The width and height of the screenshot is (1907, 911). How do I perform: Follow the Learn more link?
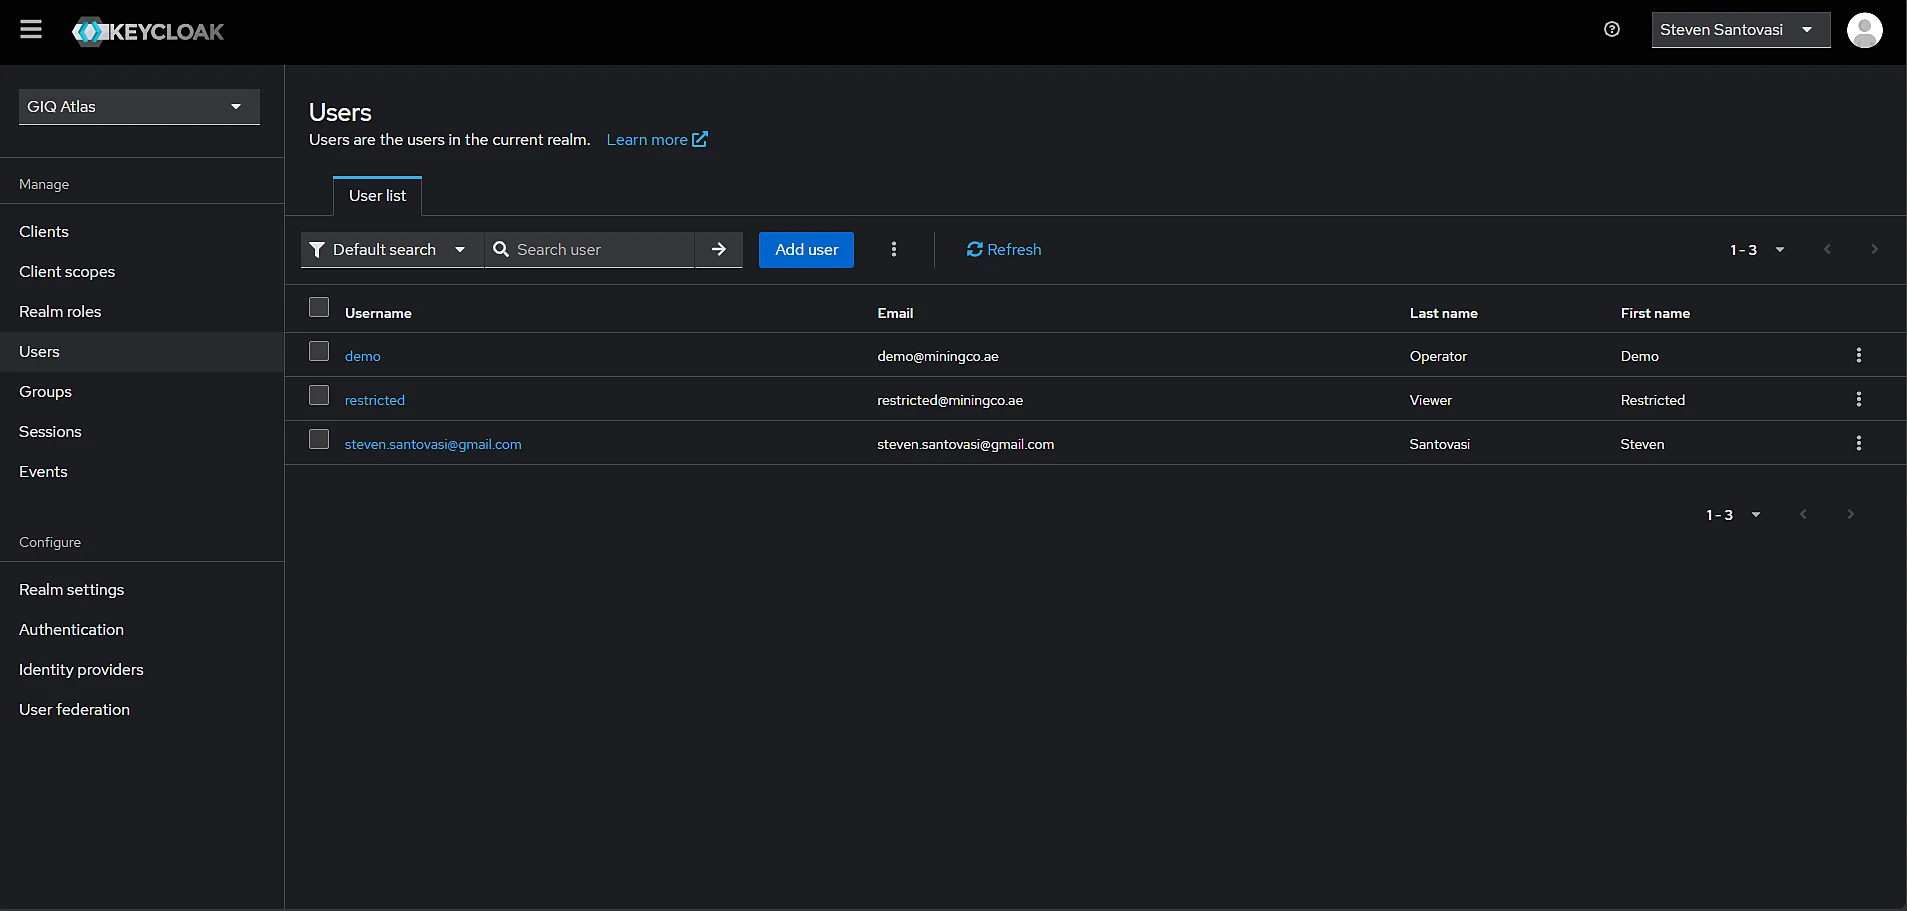pos(656,140)
